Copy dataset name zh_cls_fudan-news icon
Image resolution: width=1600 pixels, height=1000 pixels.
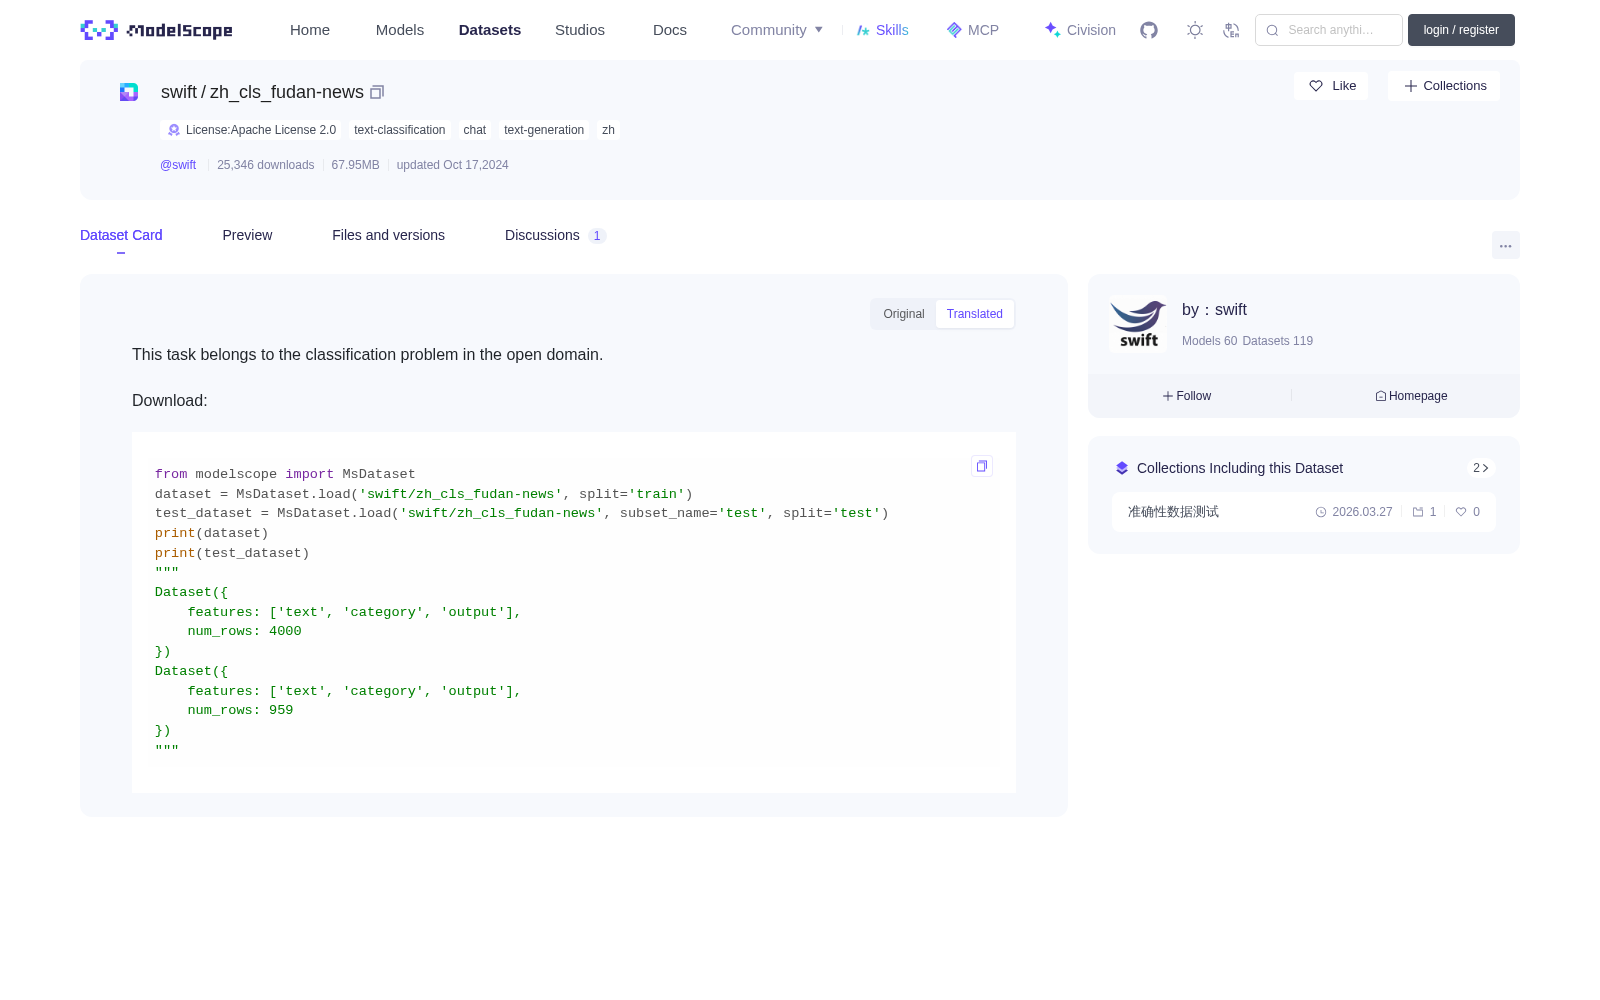377,92
